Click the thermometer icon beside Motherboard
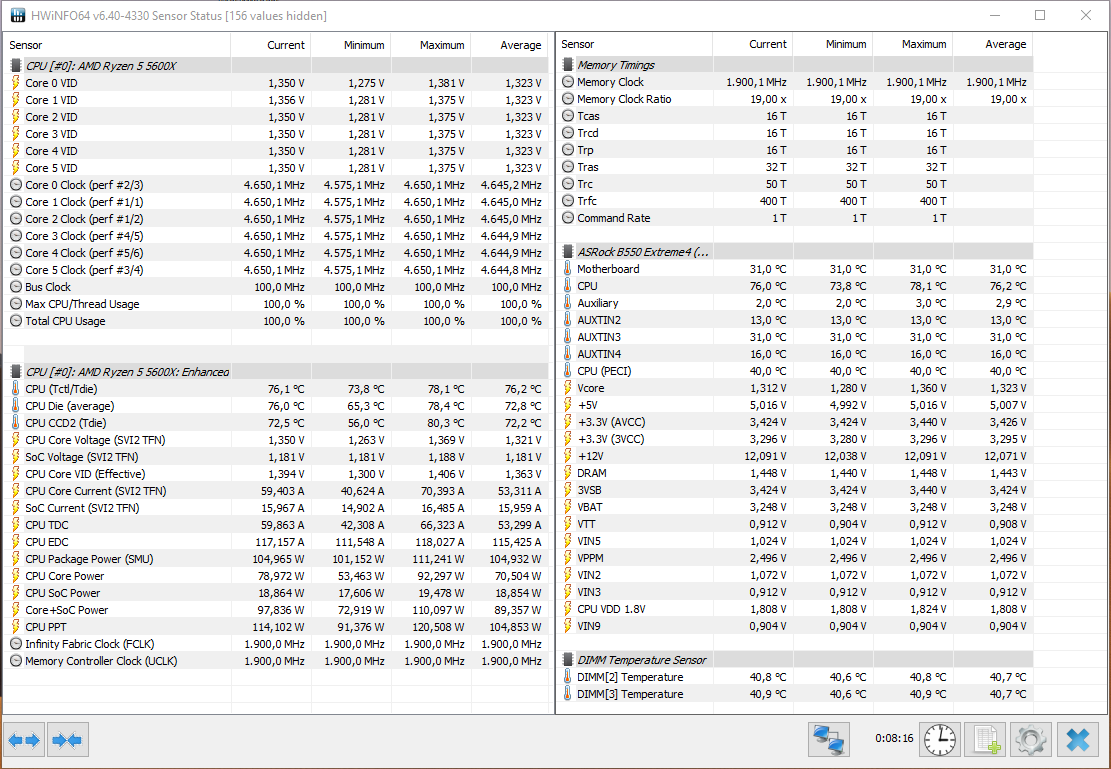Screen dimensions: 1111x769 [568, 269]
